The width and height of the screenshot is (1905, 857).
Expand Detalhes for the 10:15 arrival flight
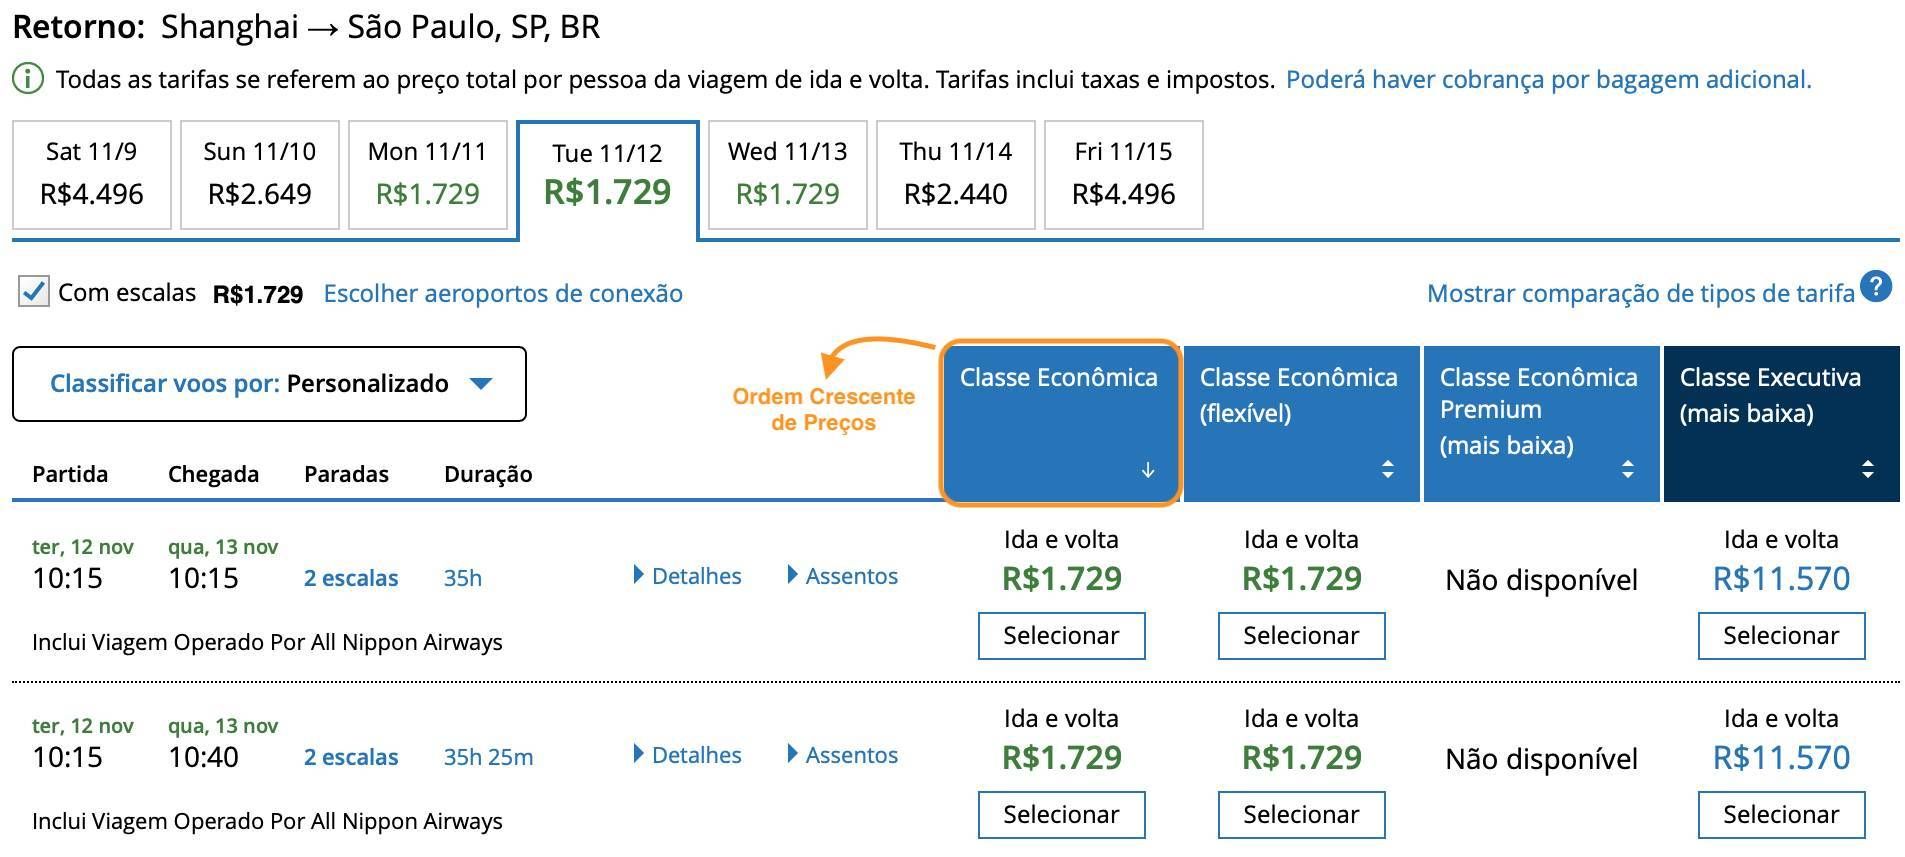[688, 576]
